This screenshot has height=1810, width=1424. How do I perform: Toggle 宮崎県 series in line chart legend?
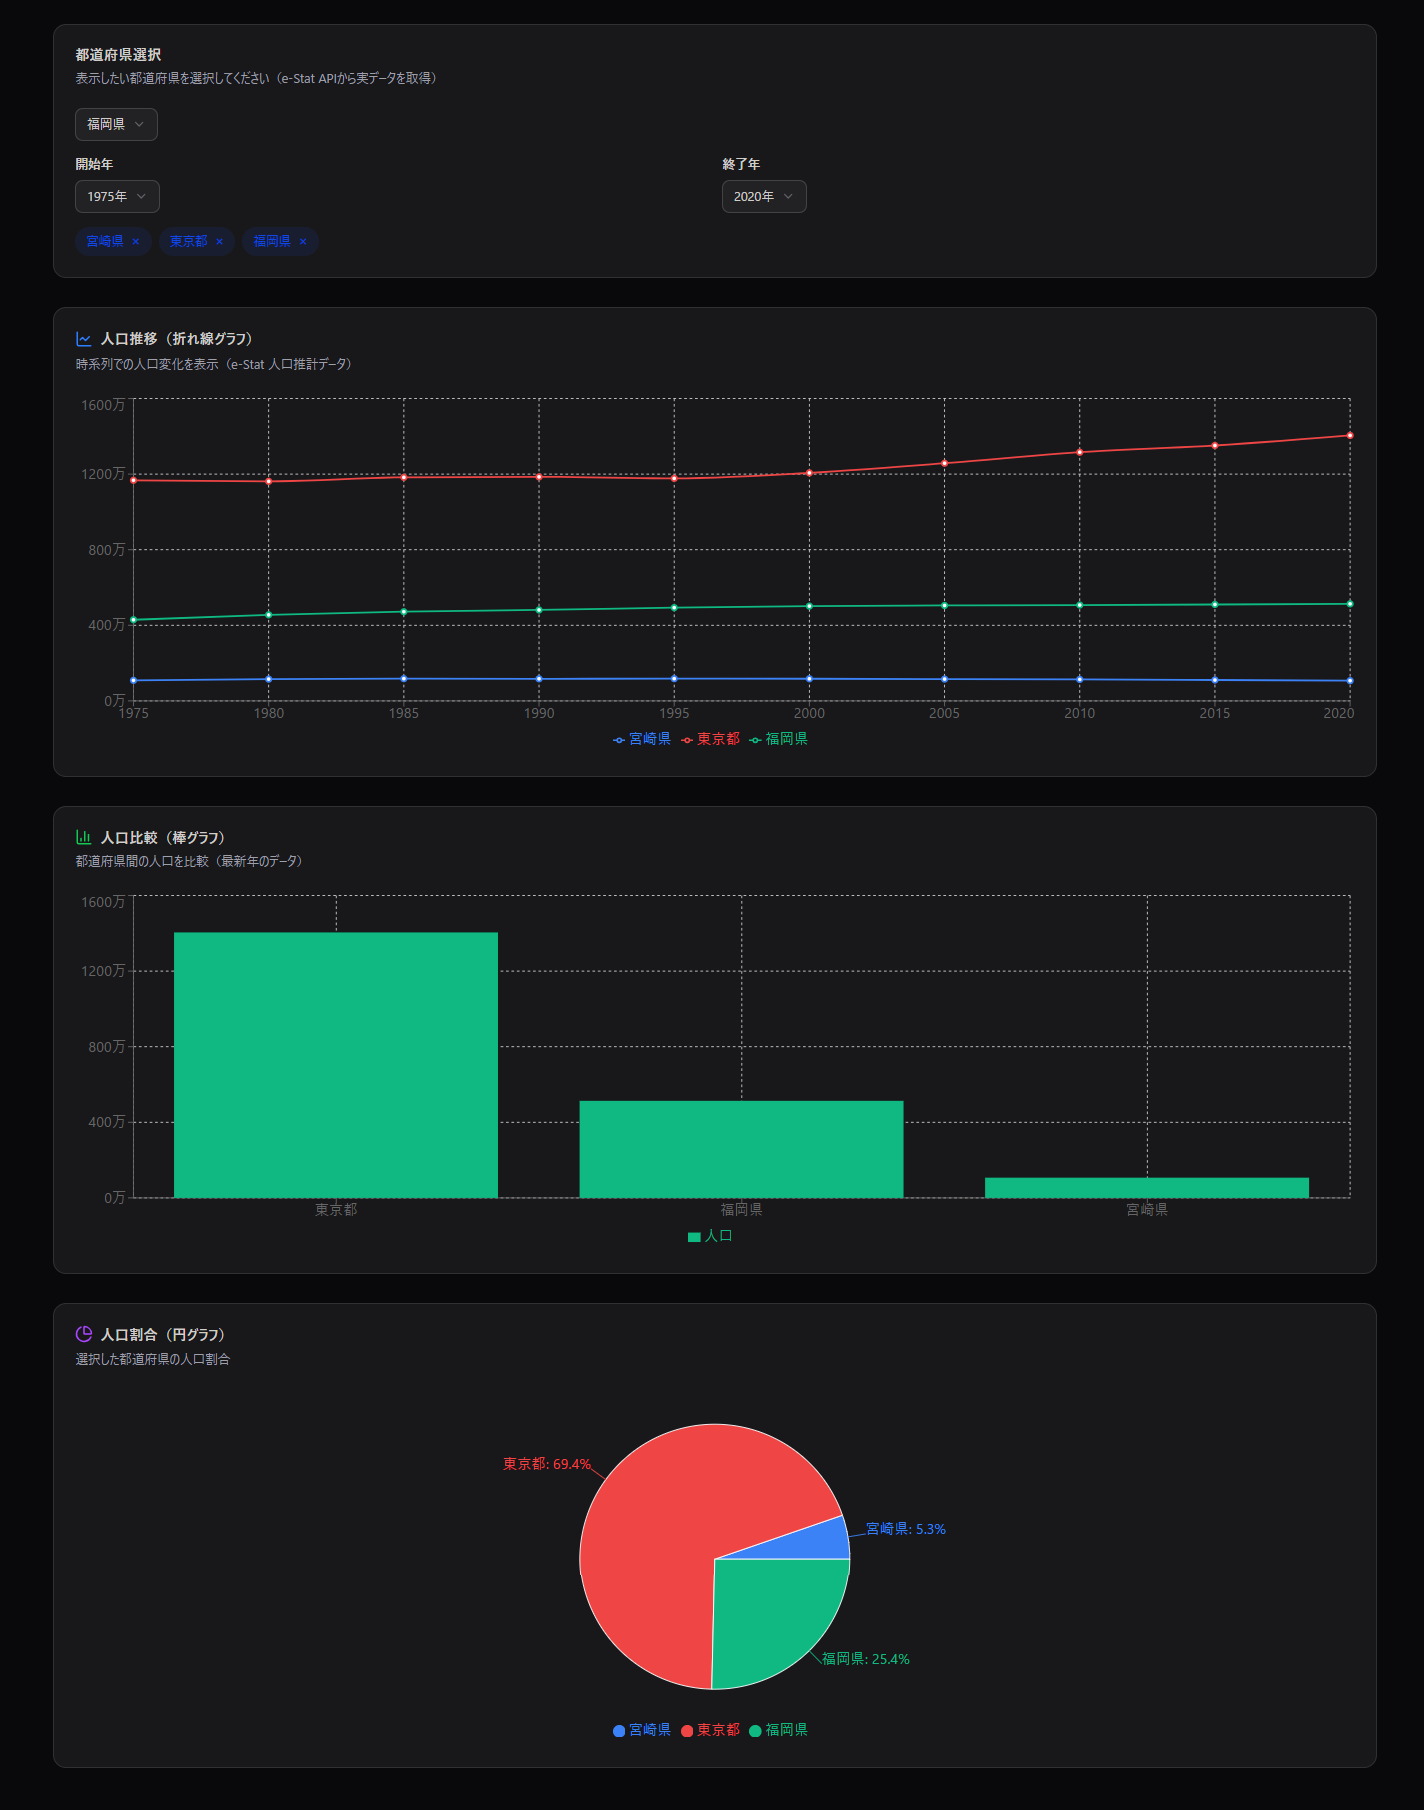[x=642, y=739]
